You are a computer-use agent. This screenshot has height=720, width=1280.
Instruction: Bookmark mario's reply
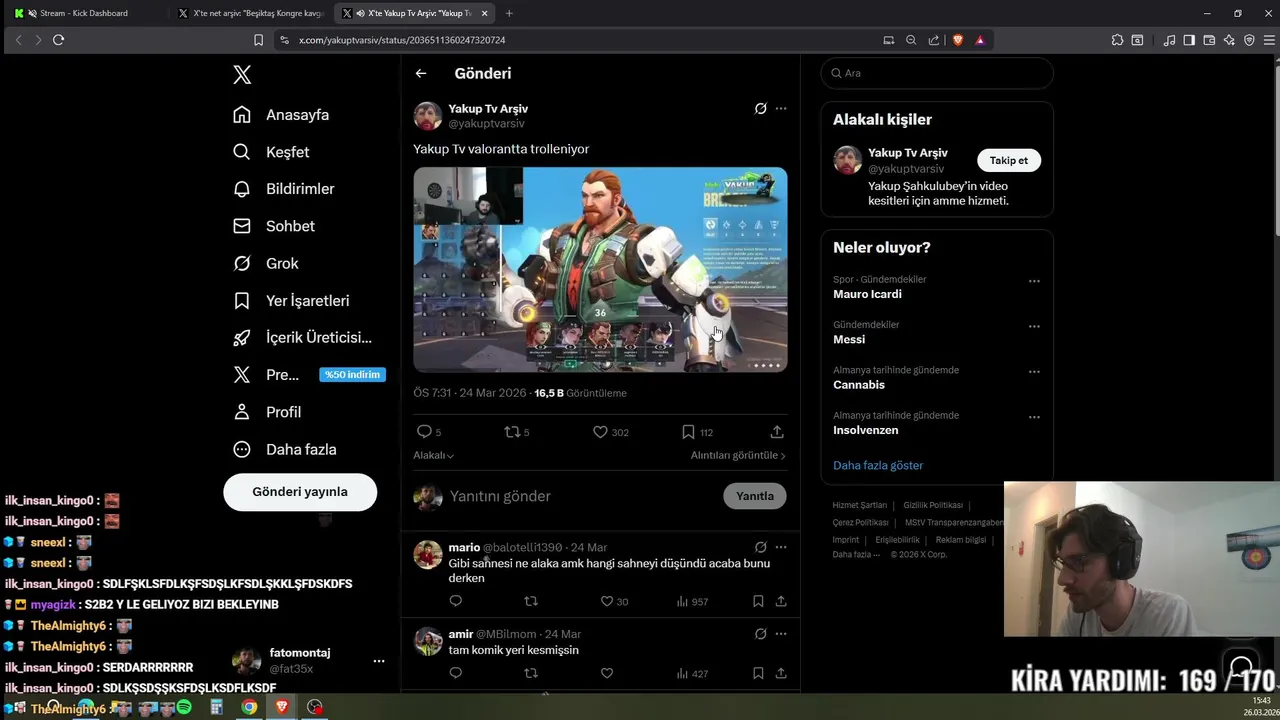758,601
